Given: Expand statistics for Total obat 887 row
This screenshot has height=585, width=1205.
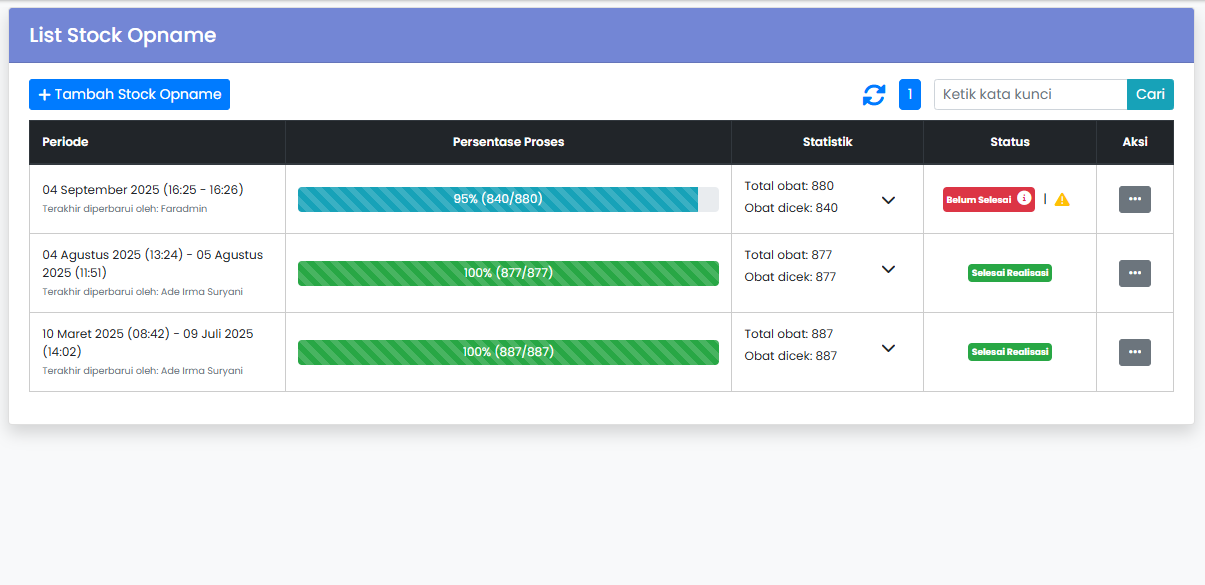Looking at the screenshot, I should (888, 348).
